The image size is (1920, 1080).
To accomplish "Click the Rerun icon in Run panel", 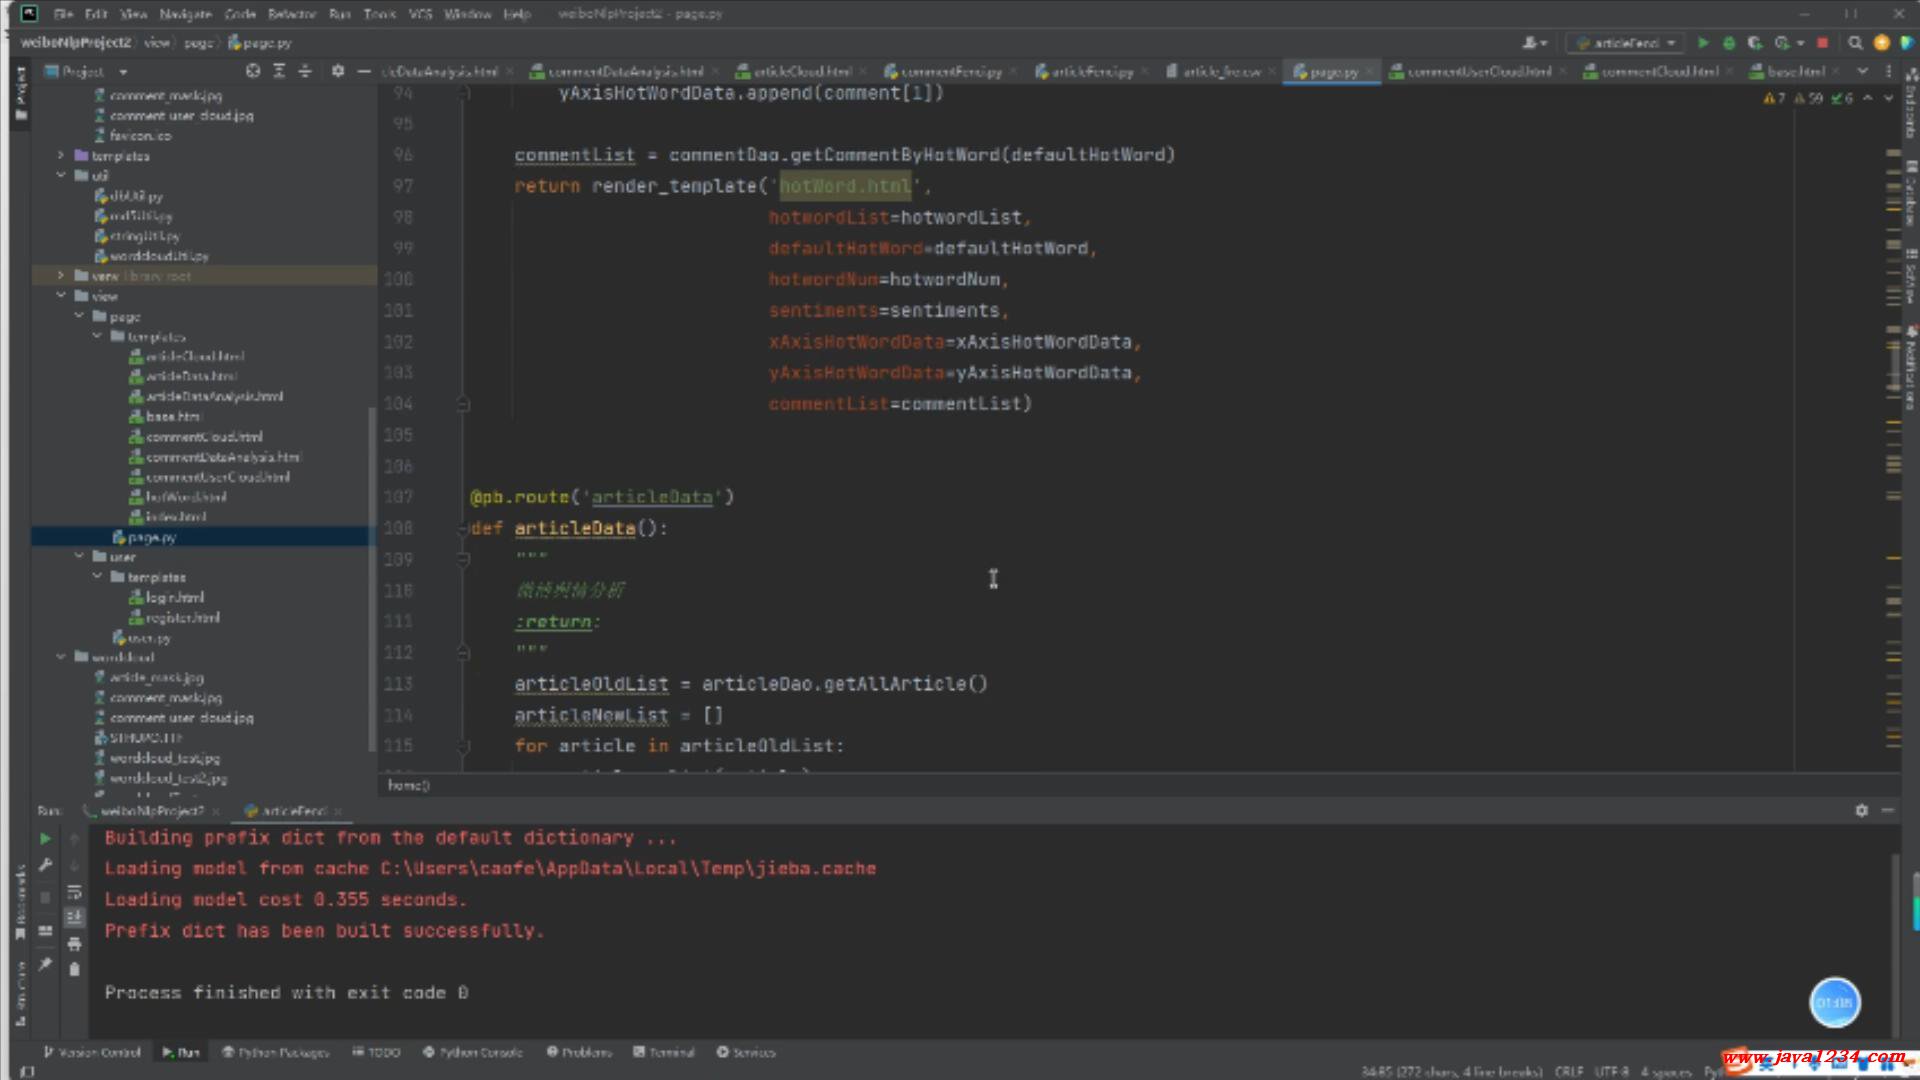I will [x=45, y=839].
